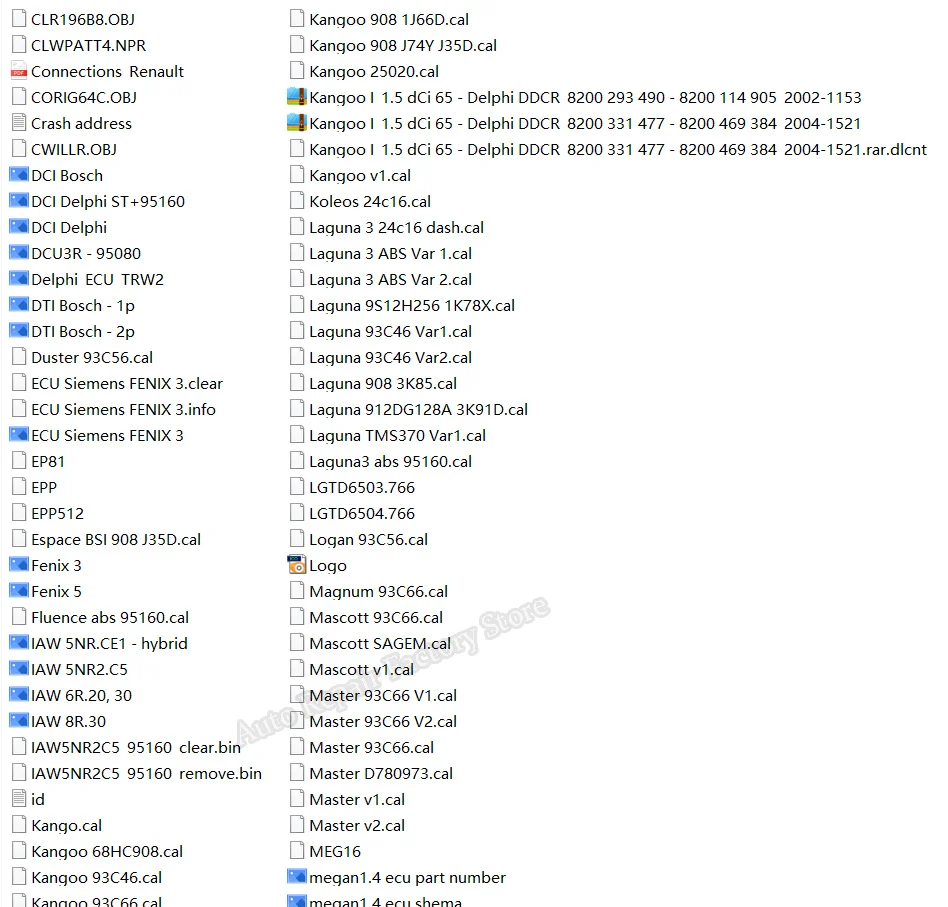
Task: Select the file LGTD6503.766
Action: 352,487
